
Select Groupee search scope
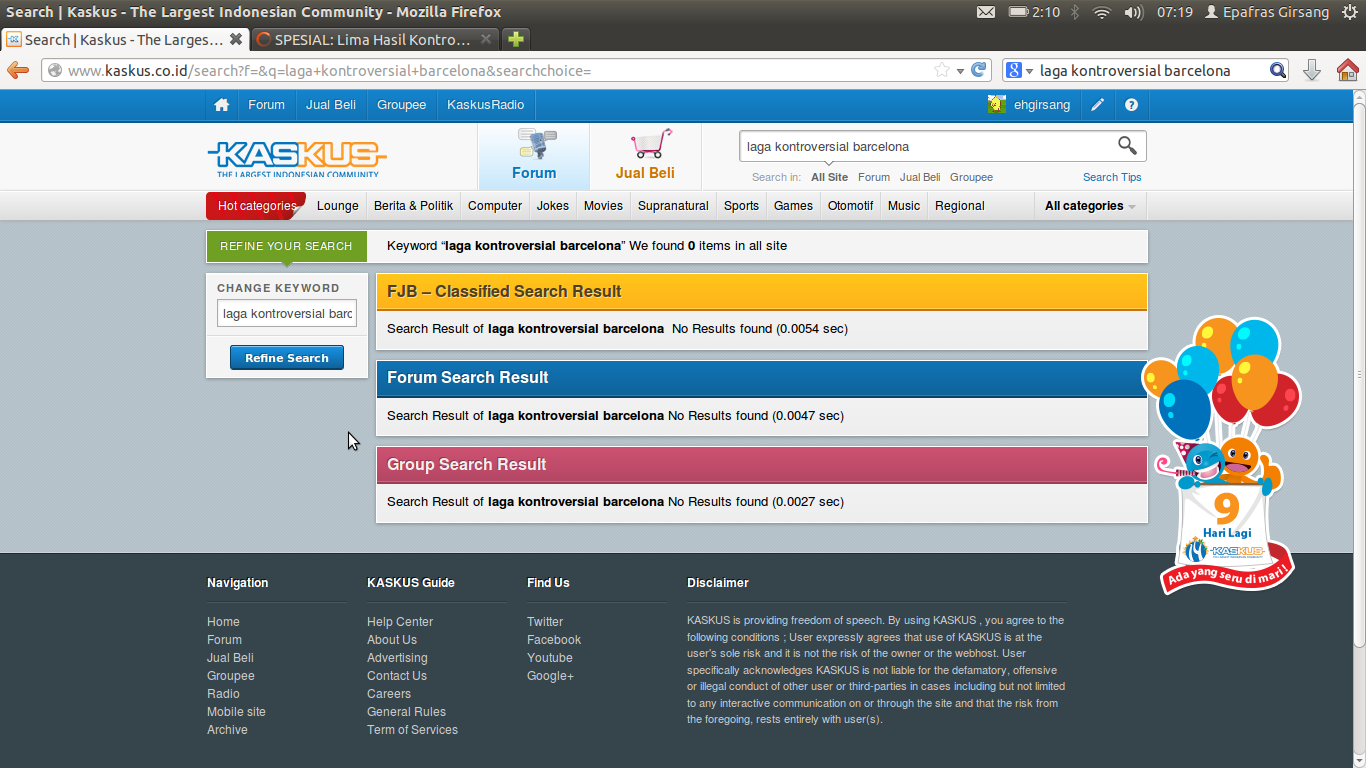[x=972, y=177]
